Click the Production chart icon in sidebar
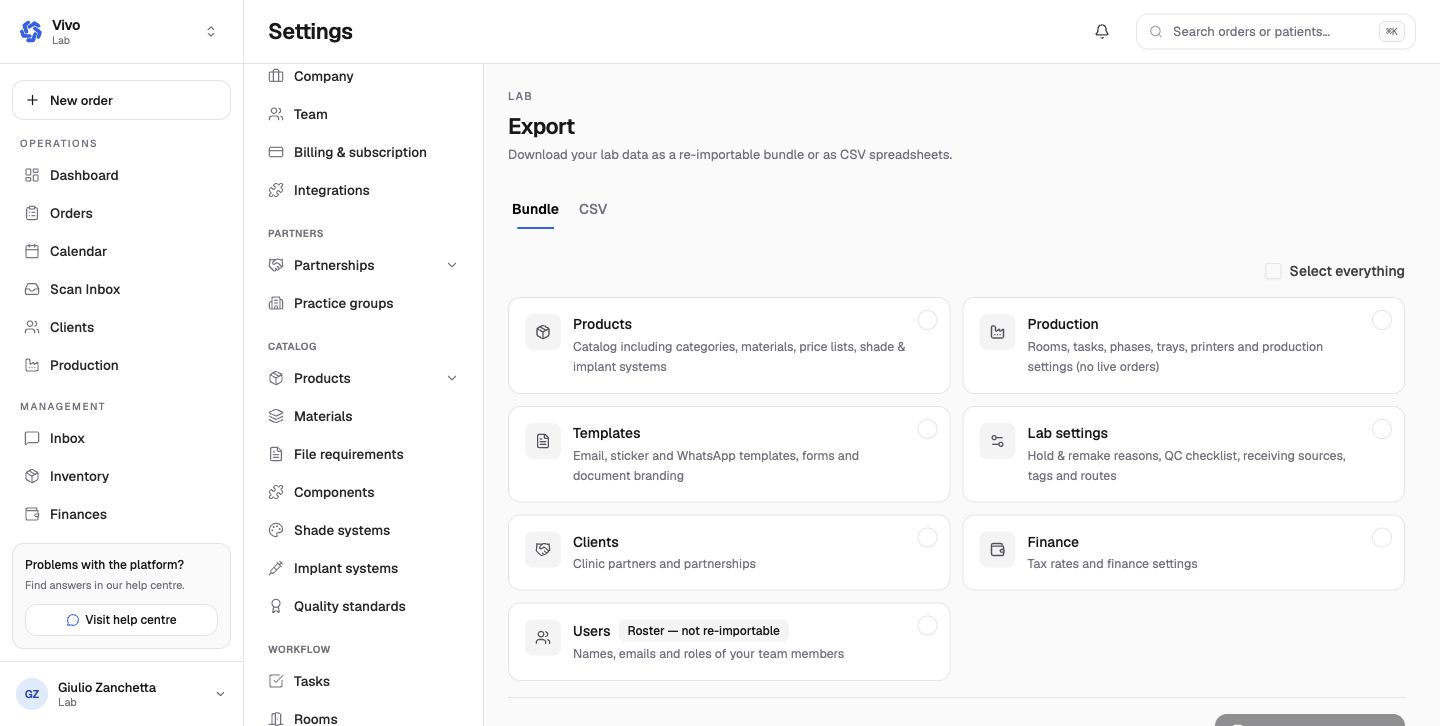This screenshot has width=1440, height=726. pyautogui.click(x=32, y=365)
